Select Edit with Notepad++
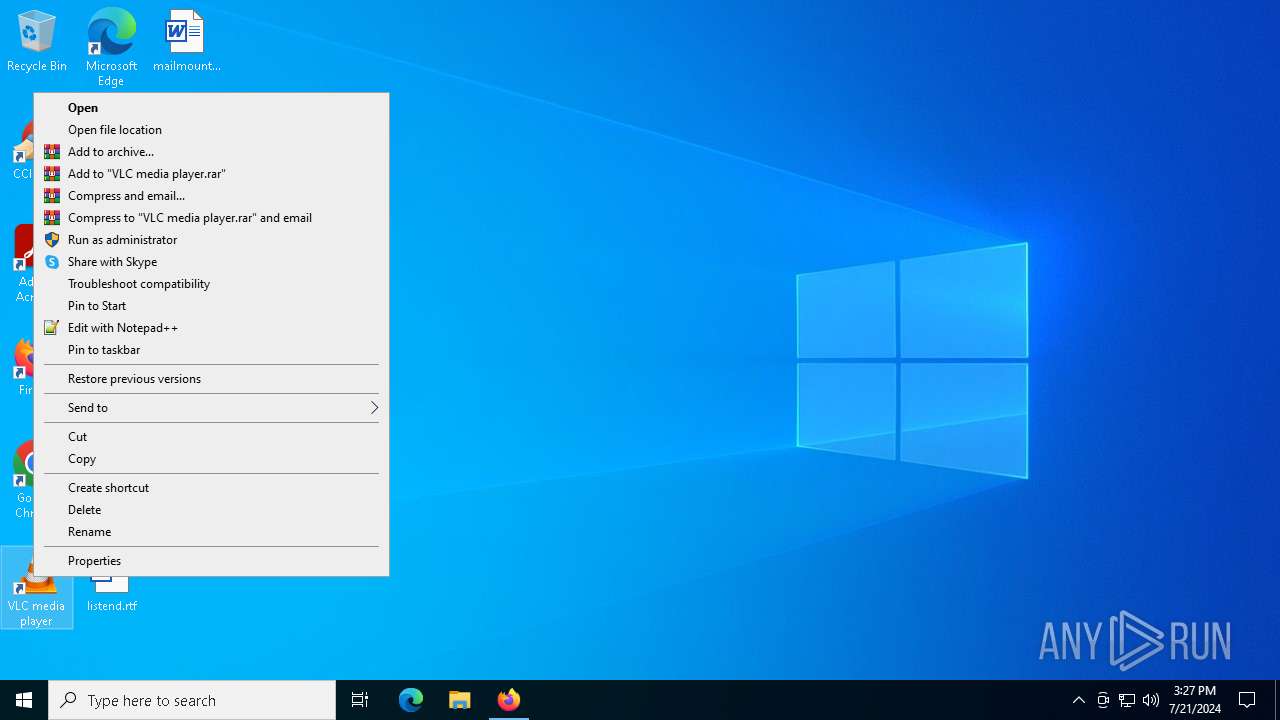Viewport: 1280px width, 720px height. (211, 328)
